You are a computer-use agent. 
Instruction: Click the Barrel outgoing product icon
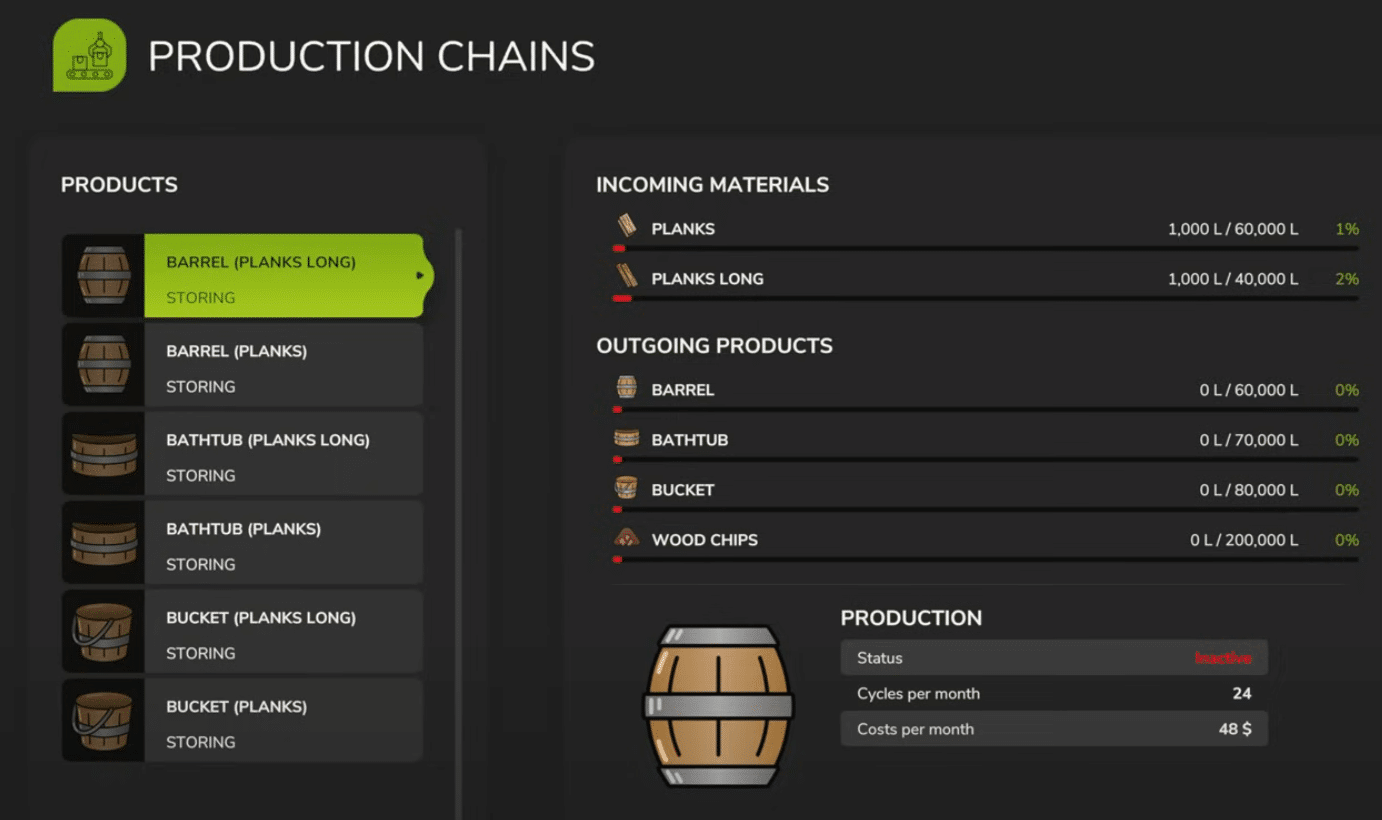(x=627, y=388)
